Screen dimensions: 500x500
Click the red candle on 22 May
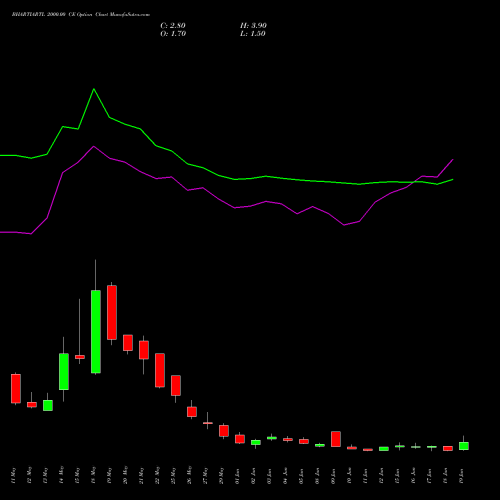pyautogui.click(x=160, y=370)
